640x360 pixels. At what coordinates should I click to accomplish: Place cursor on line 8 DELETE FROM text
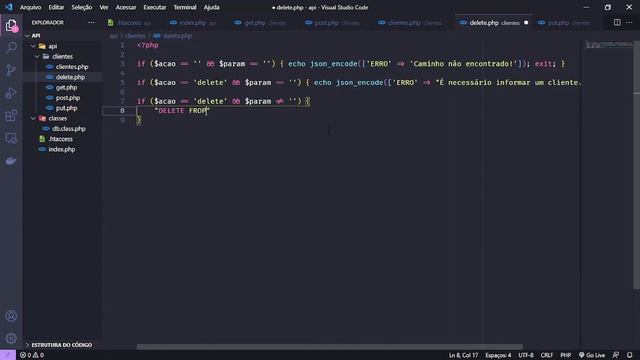[182, 111]
